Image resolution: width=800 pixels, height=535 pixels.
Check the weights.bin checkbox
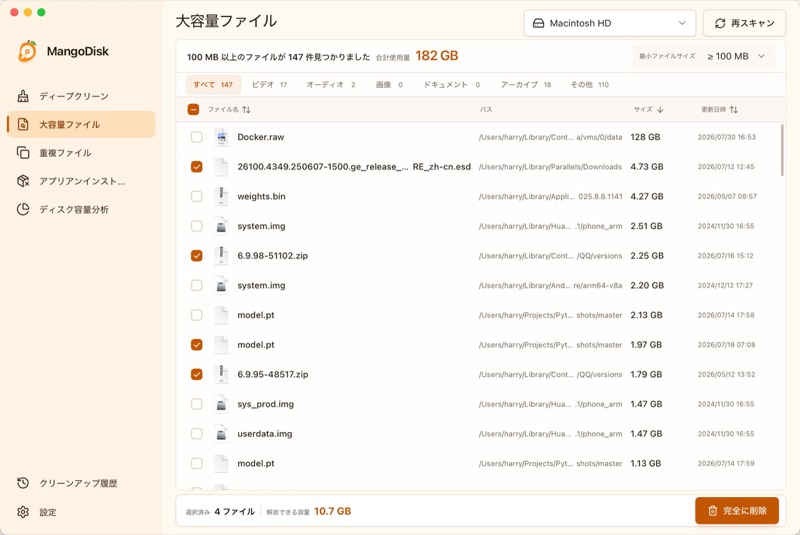click(x=196, y=196)
